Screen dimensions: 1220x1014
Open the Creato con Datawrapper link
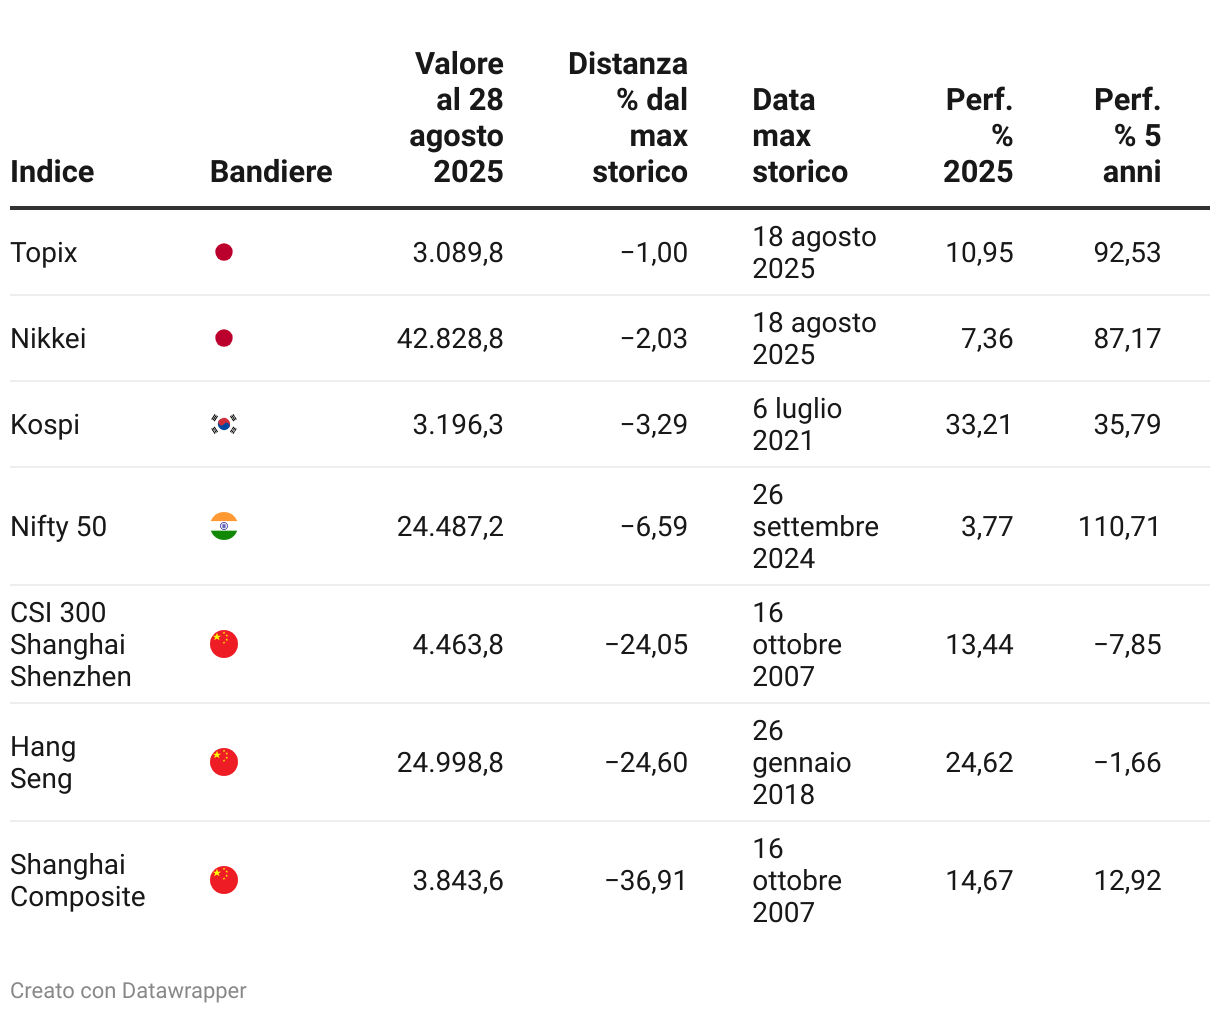128,991
